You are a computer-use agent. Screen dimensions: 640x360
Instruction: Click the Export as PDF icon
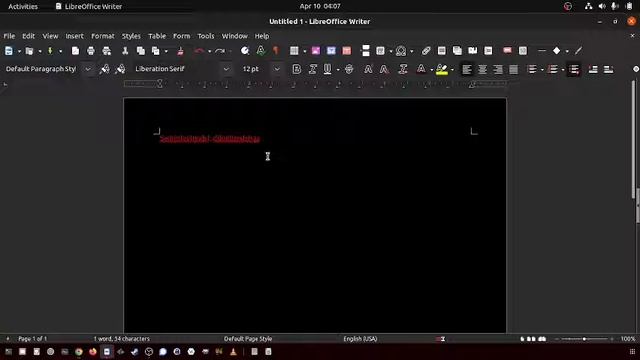pyautogui.click(x=75, y=51)
